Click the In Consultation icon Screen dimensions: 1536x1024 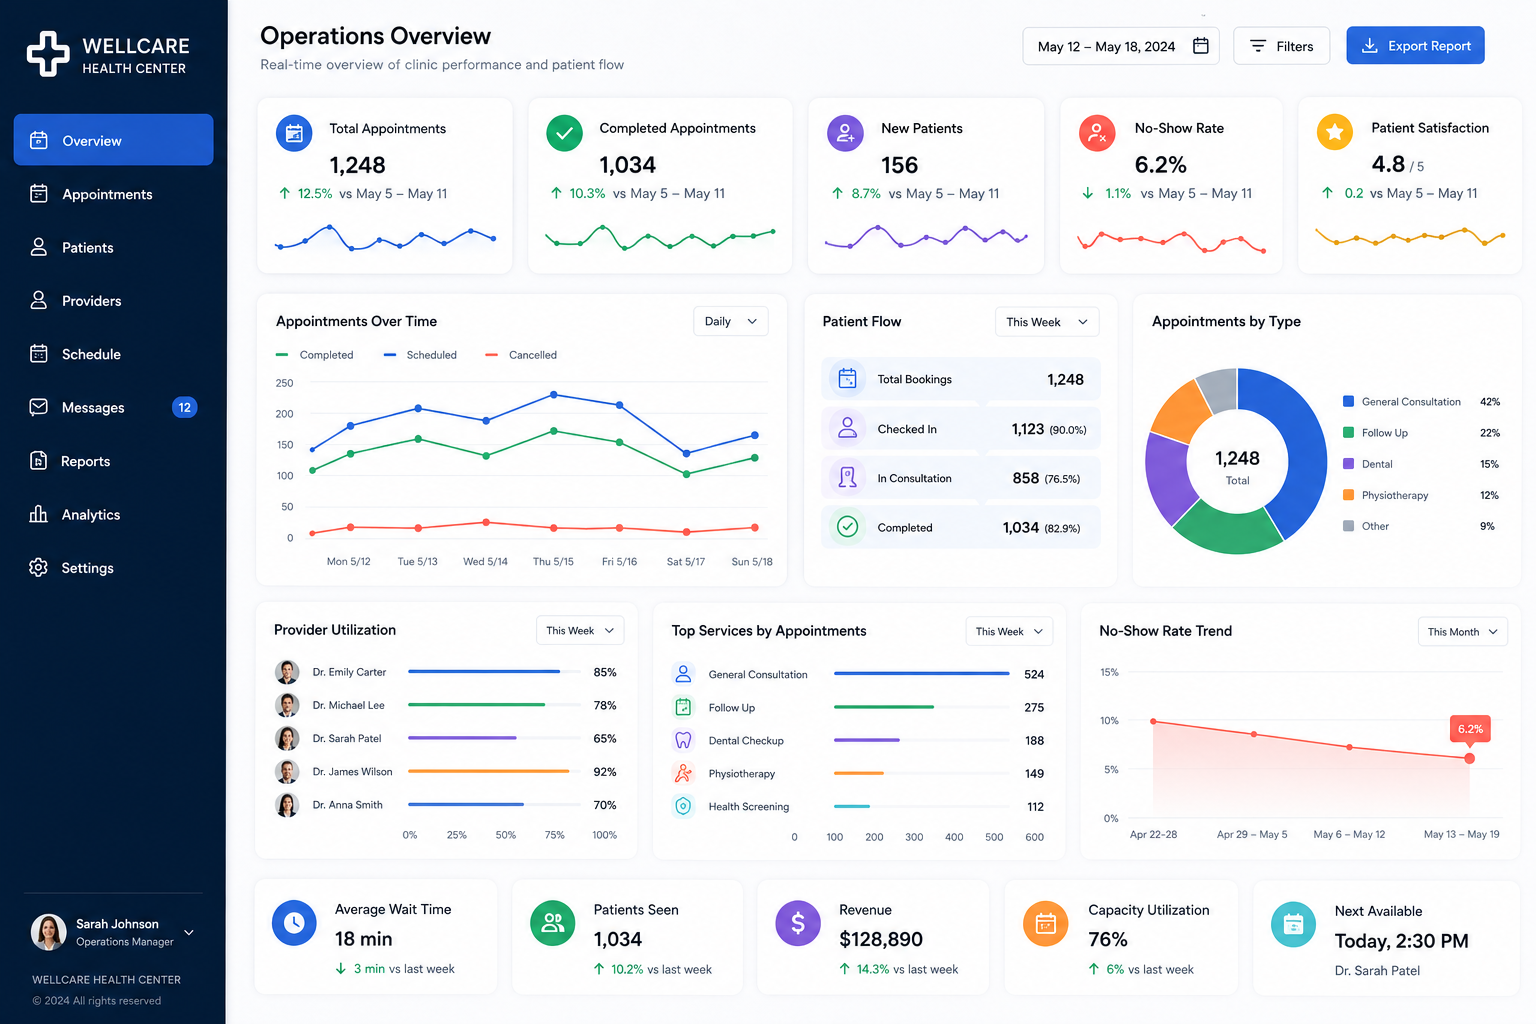coord(847,477)
